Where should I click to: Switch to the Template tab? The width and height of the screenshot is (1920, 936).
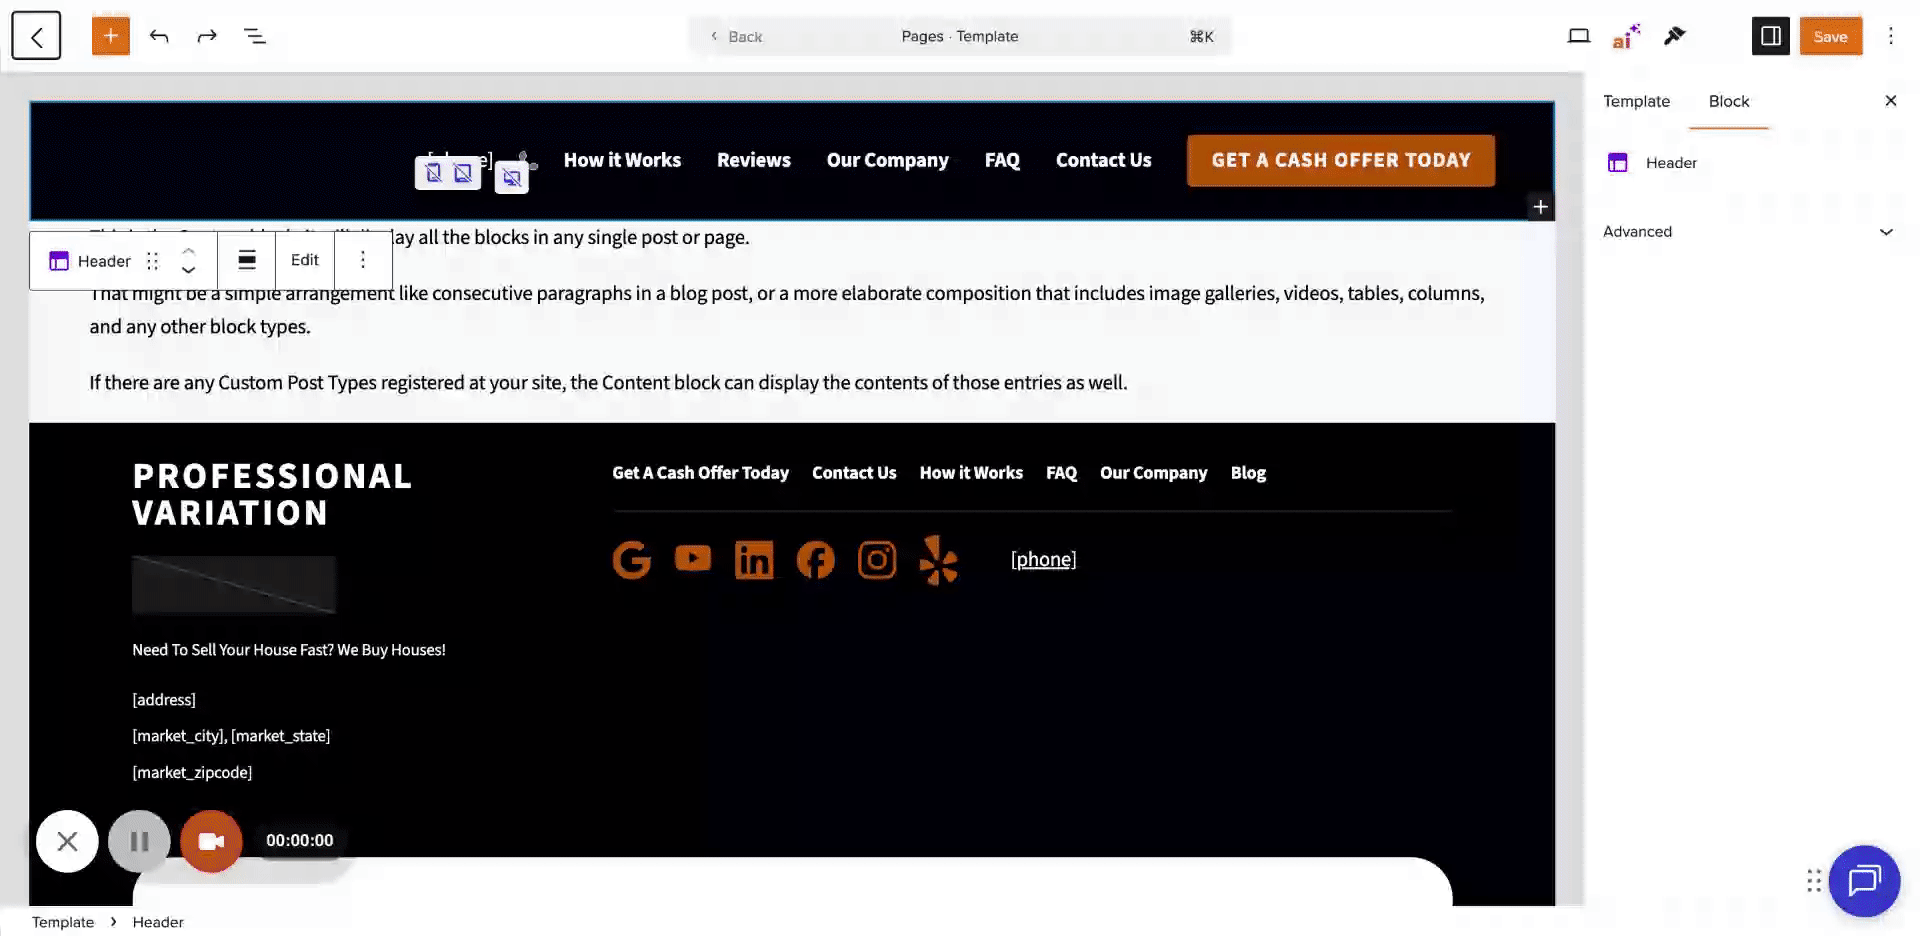tap(1636, 101)
